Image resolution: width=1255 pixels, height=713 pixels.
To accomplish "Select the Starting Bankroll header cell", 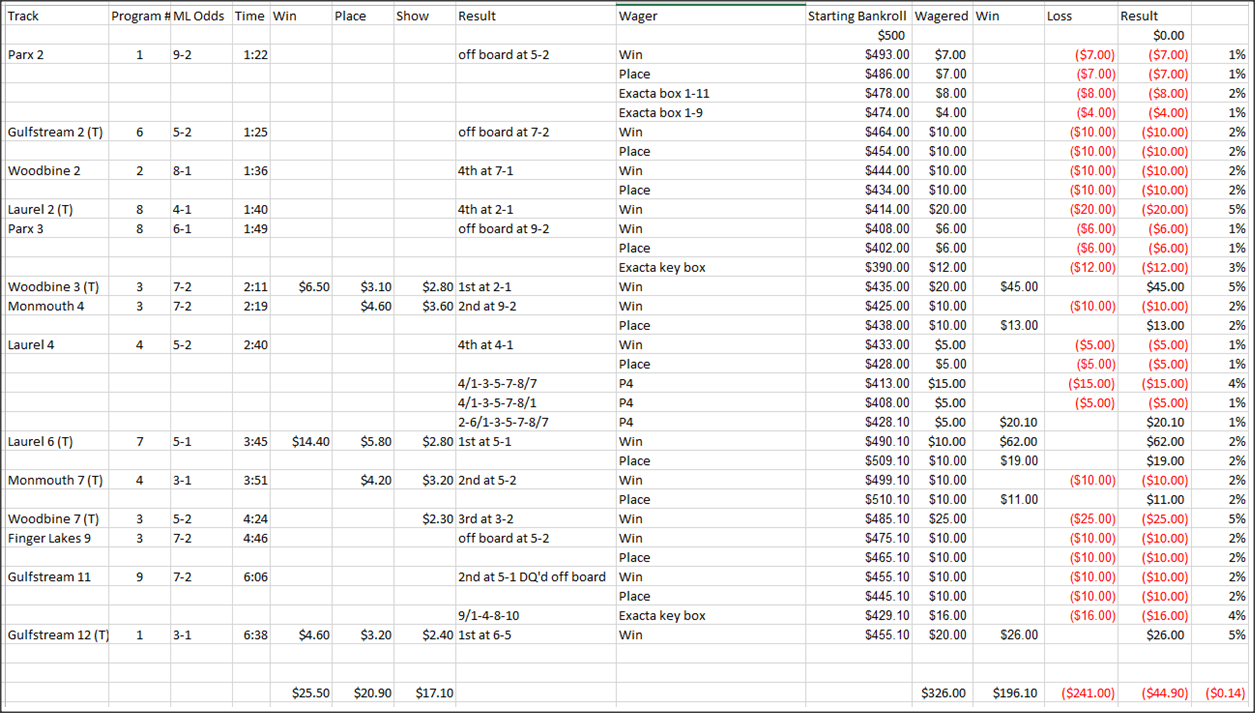I will [x=857, y=16].
